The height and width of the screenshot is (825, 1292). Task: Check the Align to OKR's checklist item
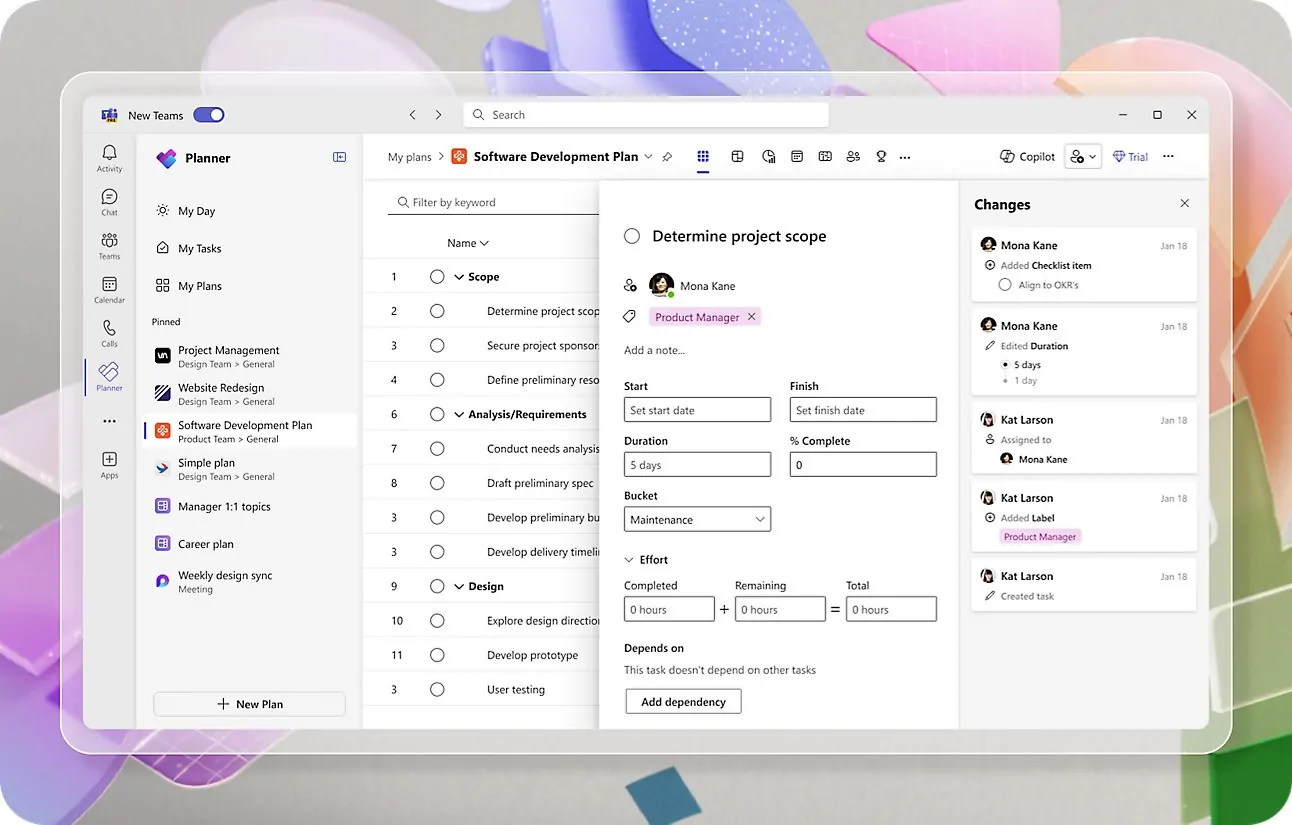tap(1005, 285)
